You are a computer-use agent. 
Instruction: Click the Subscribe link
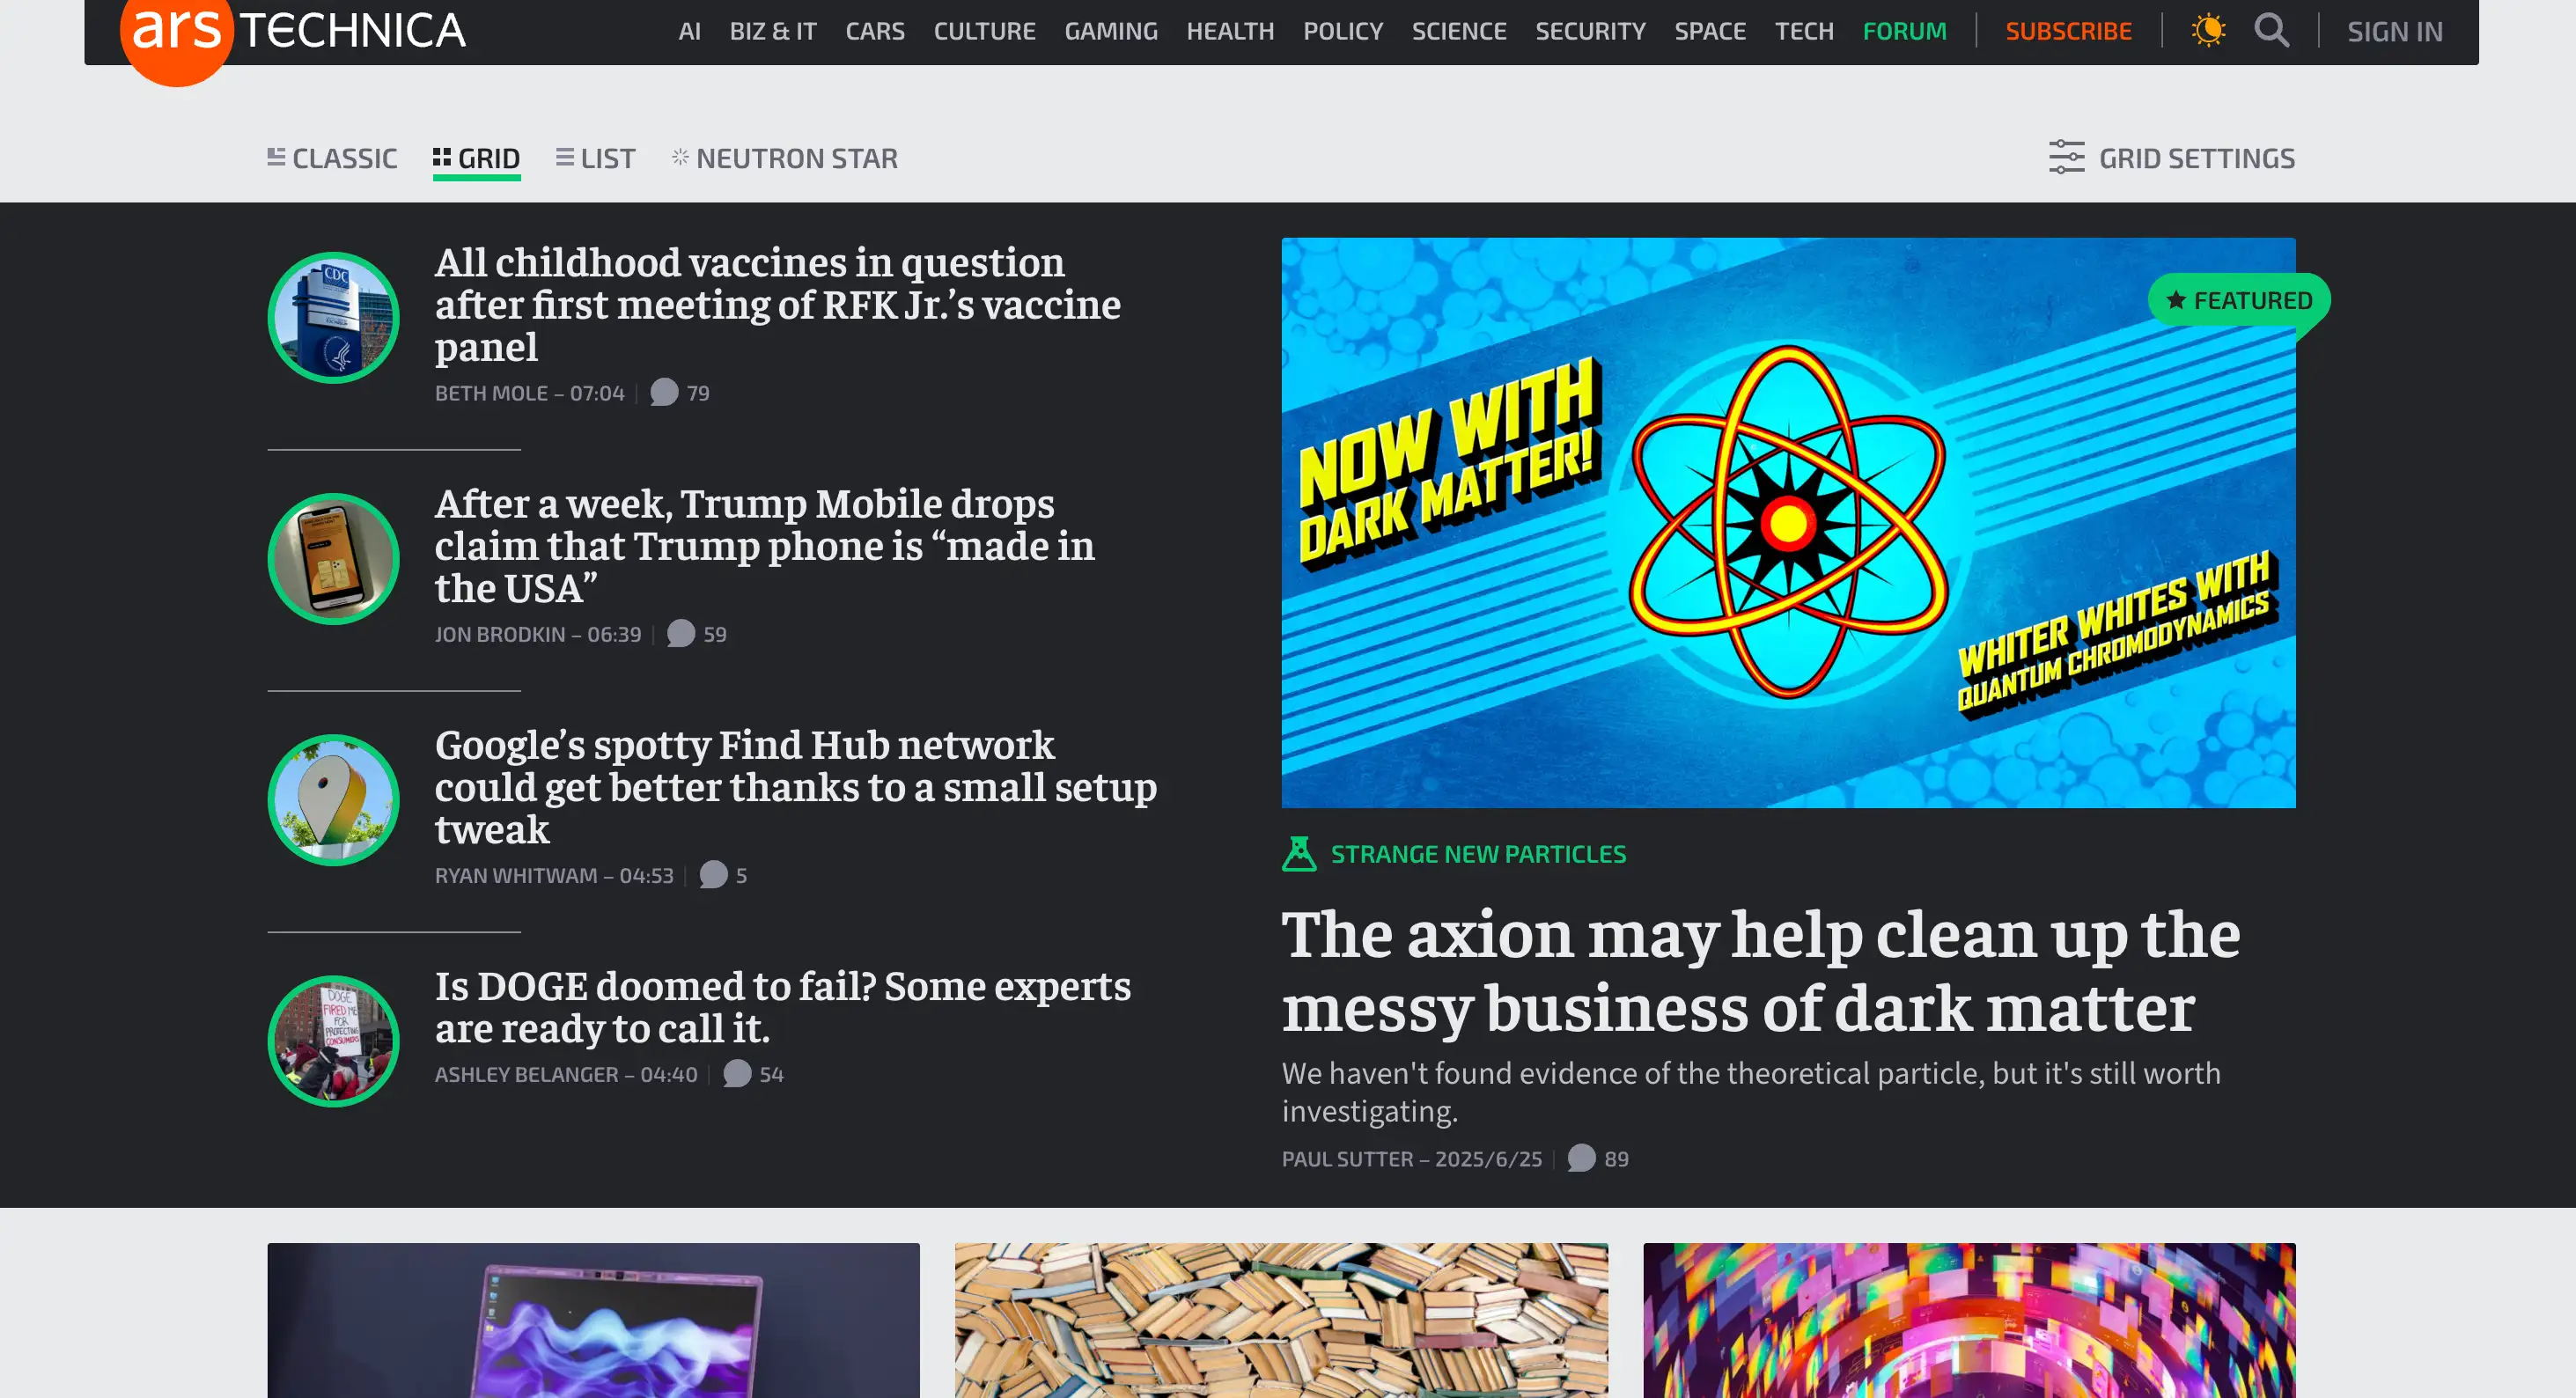[x=2068, y=31]
